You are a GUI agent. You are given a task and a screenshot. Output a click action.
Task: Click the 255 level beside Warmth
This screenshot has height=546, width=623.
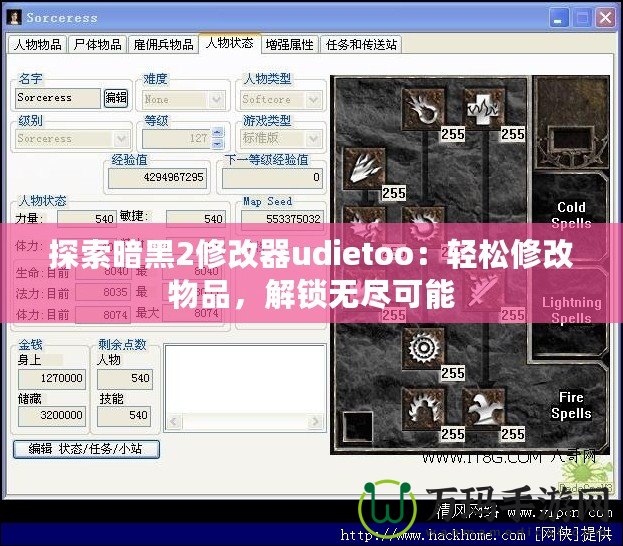[x=513, y=134]
